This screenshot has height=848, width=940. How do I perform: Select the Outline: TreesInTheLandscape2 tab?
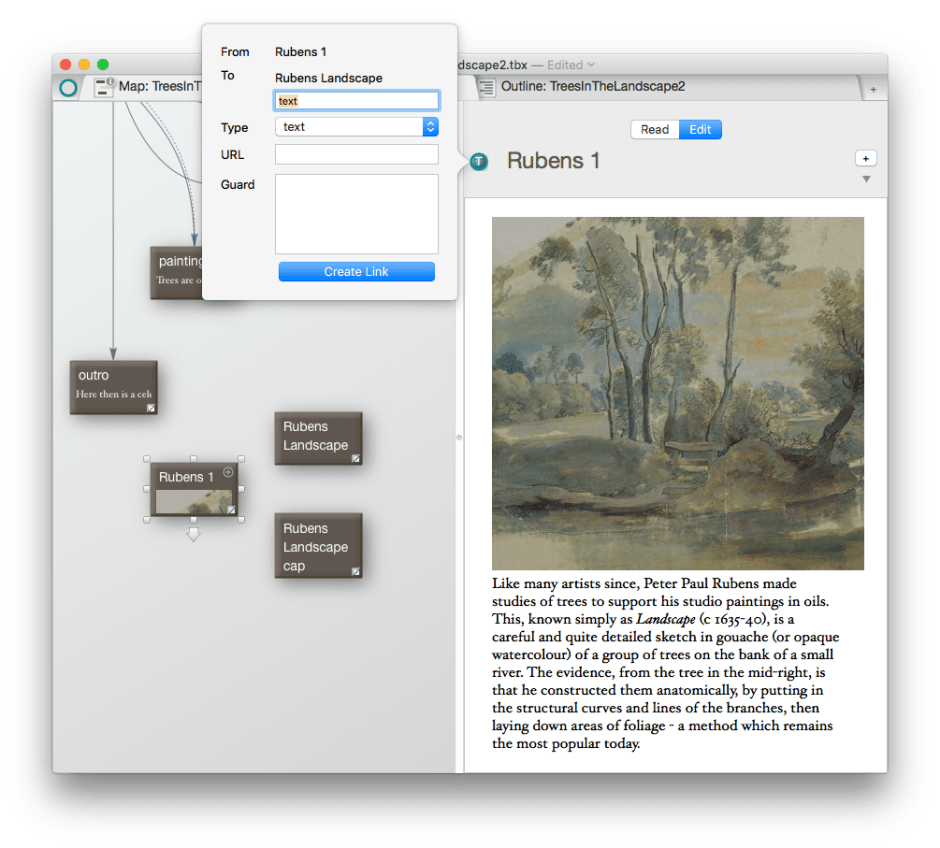(592, 87)
